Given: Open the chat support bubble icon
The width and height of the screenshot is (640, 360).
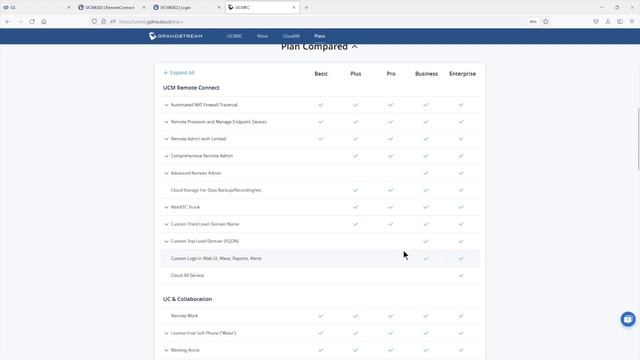Looking at the screenshot, I should click(628, 319).
